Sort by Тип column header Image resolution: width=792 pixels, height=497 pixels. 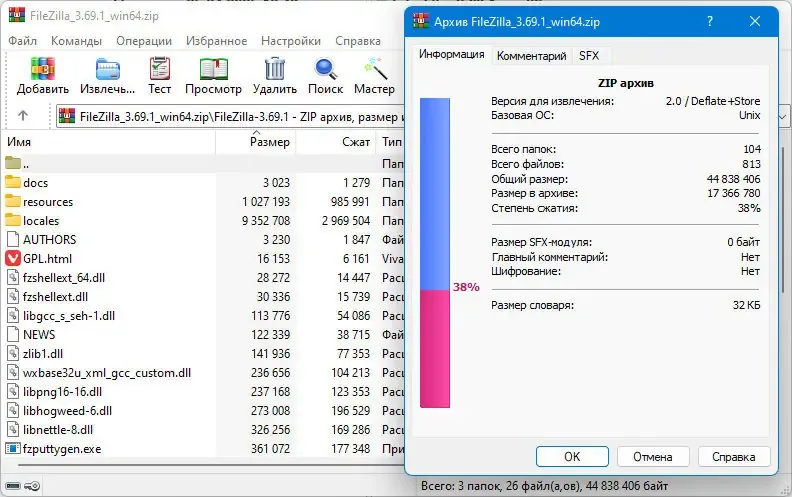pos(390,142)
